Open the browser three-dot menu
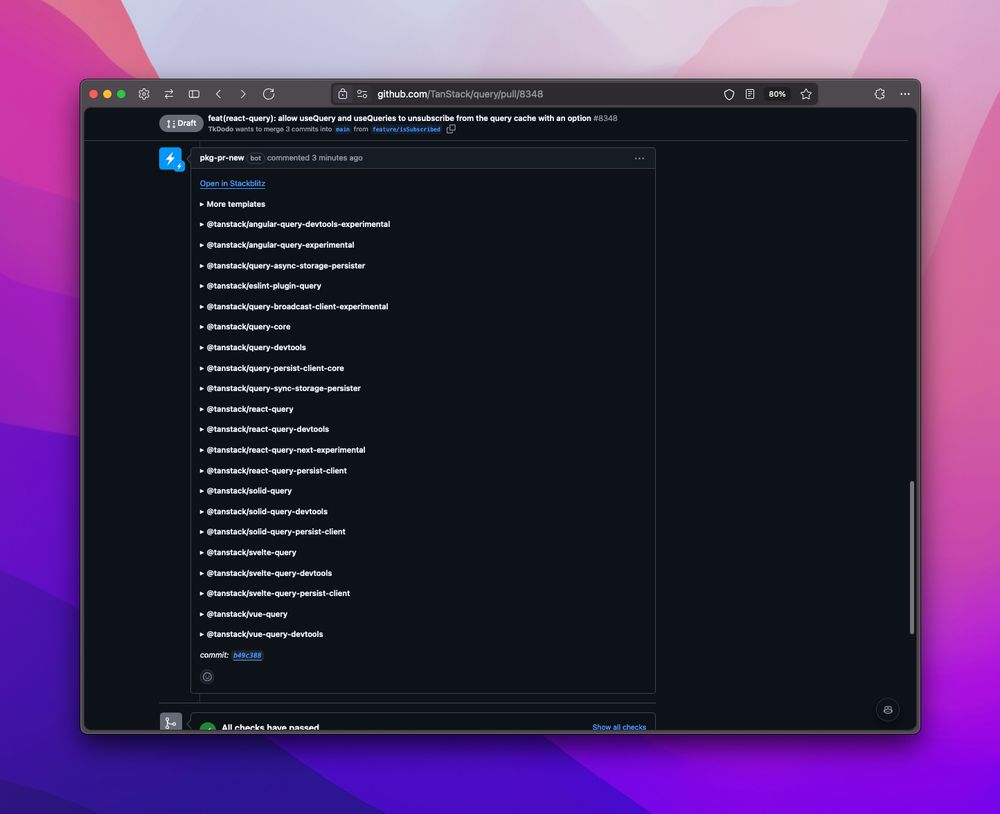 tap(905, 94)
